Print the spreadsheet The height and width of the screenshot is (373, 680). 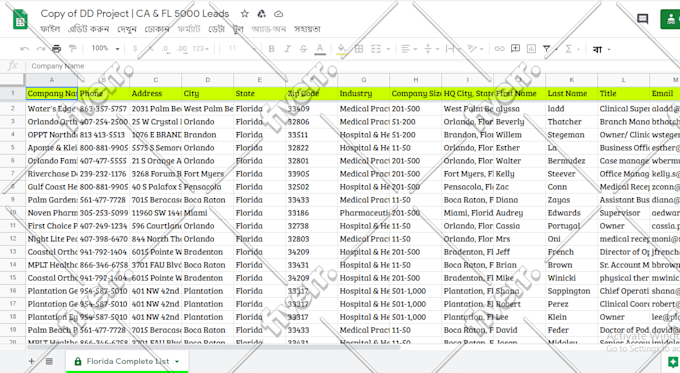click(x=56, y=49)
